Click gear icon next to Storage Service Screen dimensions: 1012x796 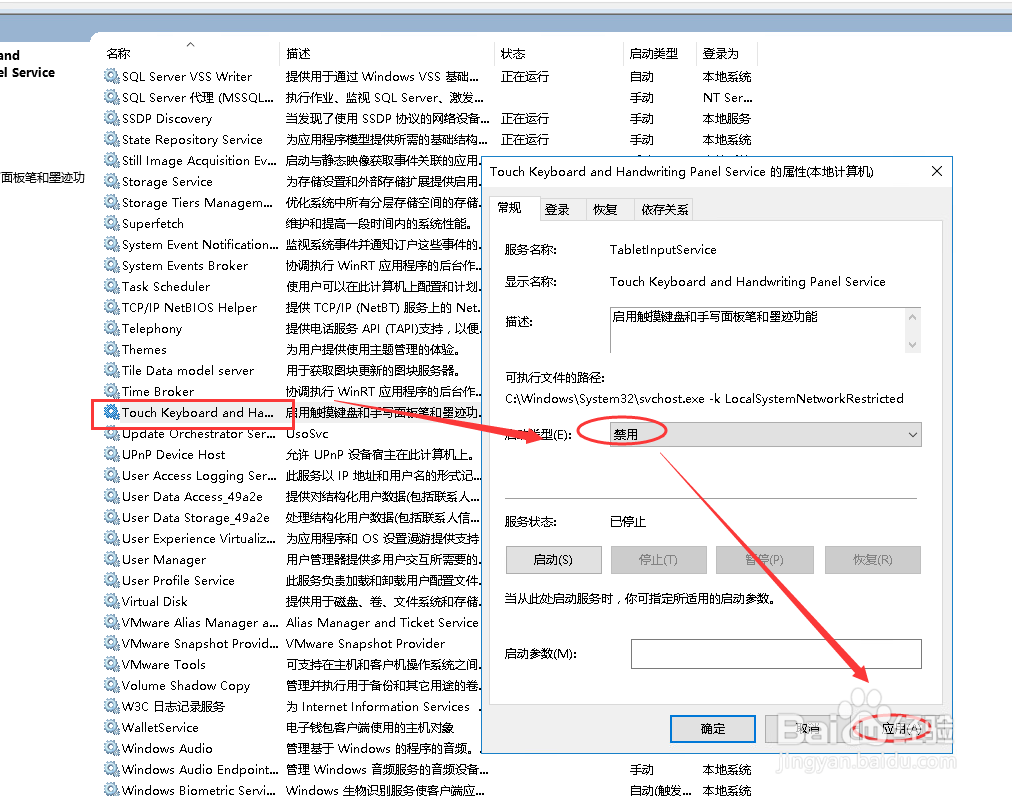pyautogui.click(x=112, y=181)
